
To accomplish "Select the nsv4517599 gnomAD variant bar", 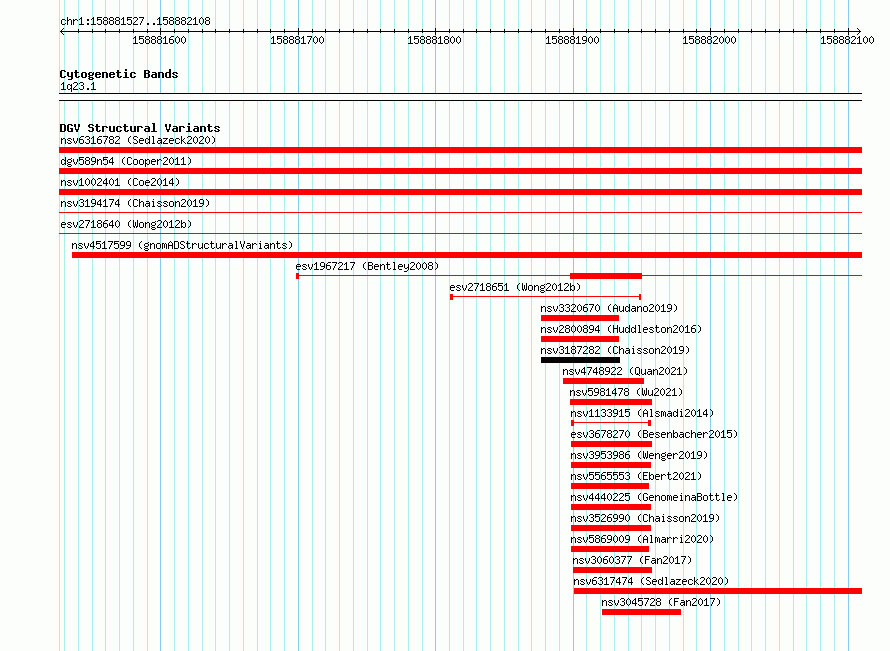I will (x=467, y=255).
